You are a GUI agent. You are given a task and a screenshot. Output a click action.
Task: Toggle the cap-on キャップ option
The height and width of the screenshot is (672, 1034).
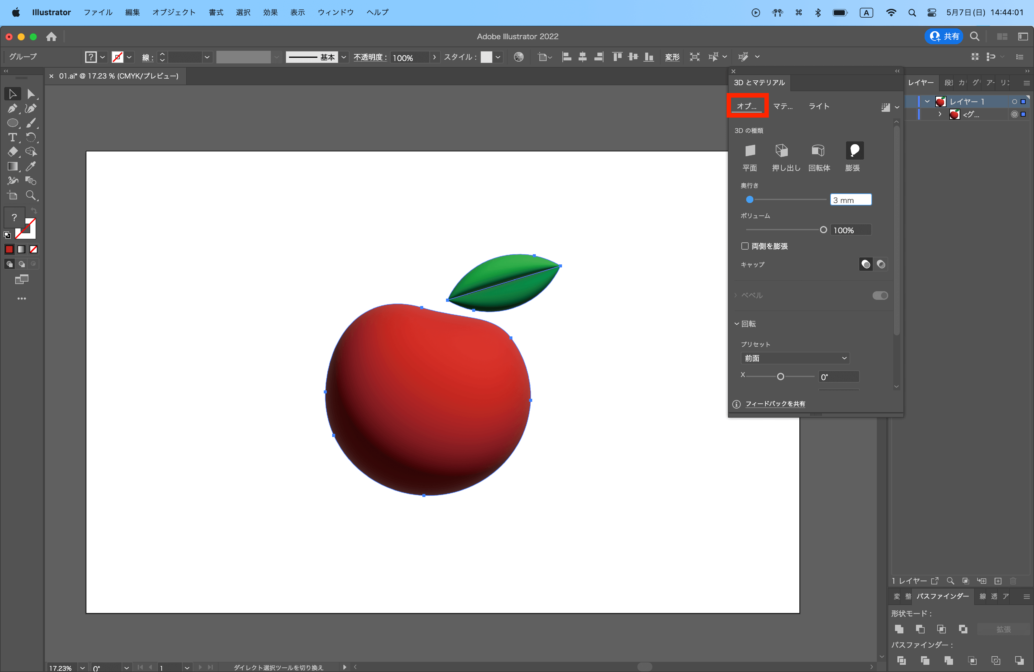click(x=866, y=264)
